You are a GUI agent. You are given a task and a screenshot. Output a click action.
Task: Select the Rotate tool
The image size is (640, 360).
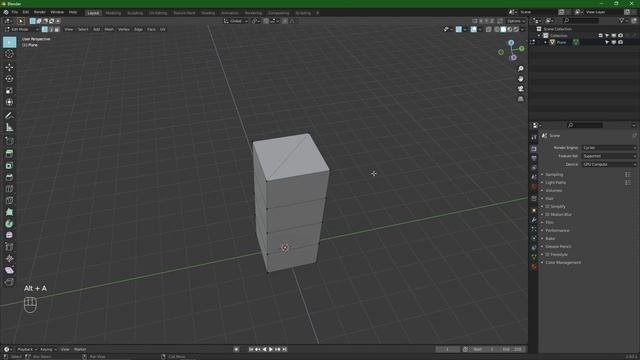coord(9,79)
